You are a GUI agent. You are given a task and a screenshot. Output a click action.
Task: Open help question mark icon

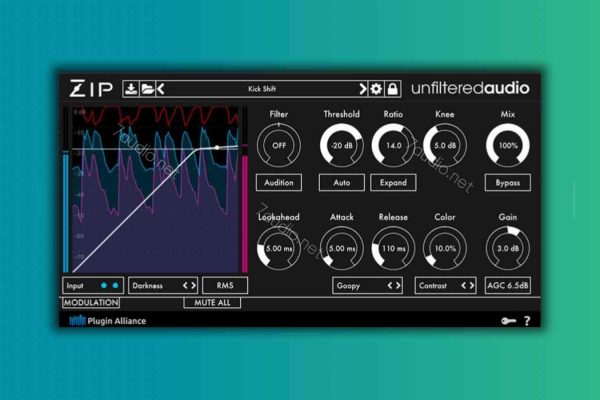pos(527,321)
